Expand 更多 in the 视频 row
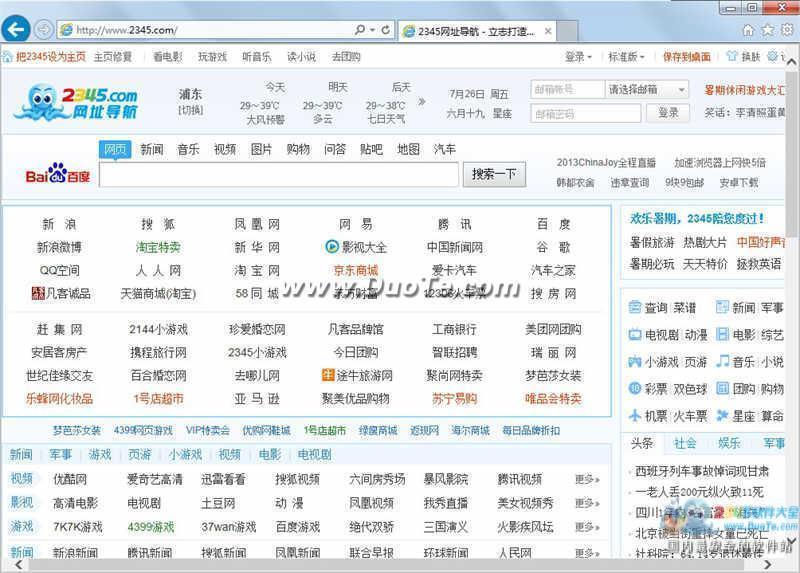This screenshot has height=573, width=800. click(587, 479)
